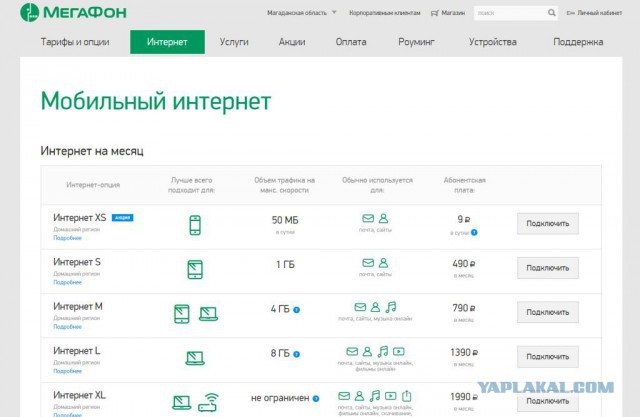Click the Акция badge next to Интернет XS
Screen dimensions: 640x417
click(x=122, y=217)
